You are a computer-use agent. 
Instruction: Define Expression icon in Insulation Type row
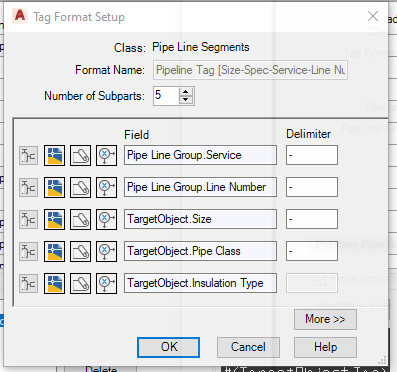click(106, 283)
